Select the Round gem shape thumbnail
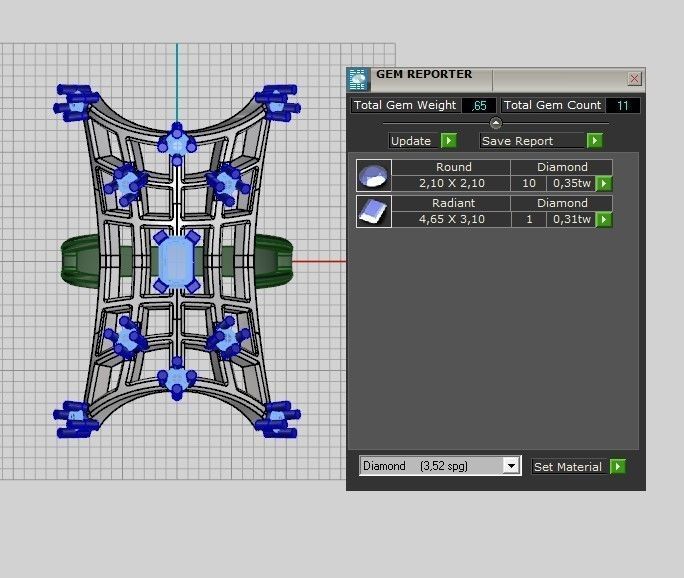This screenshot has width=684, height=578. [x=374, y=175]
